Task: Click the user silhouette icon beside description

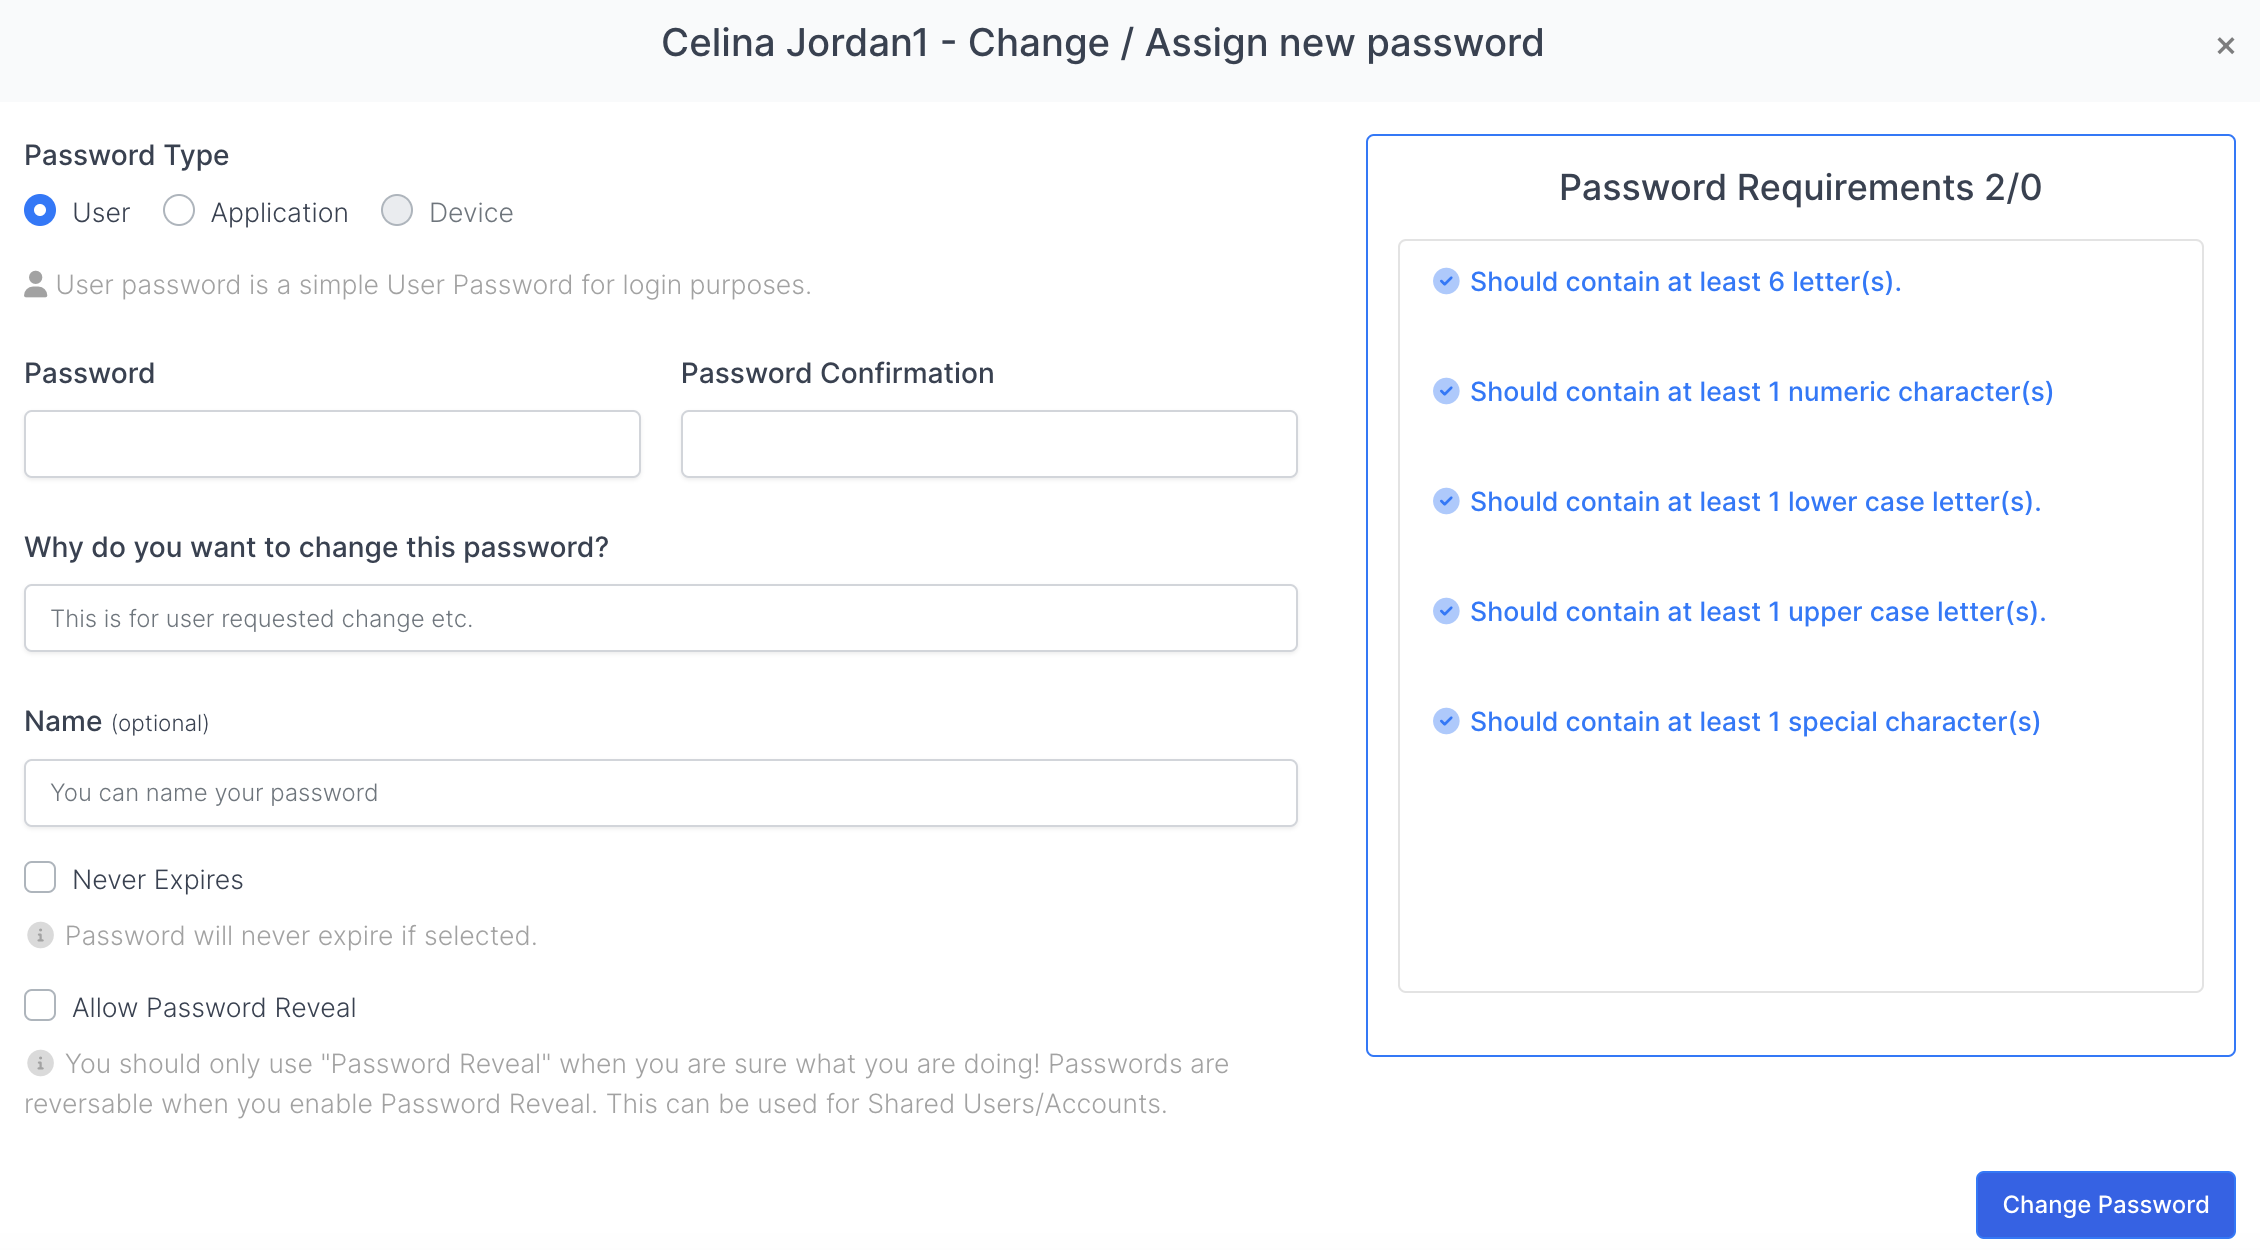Action: click(x=36, y=285)
